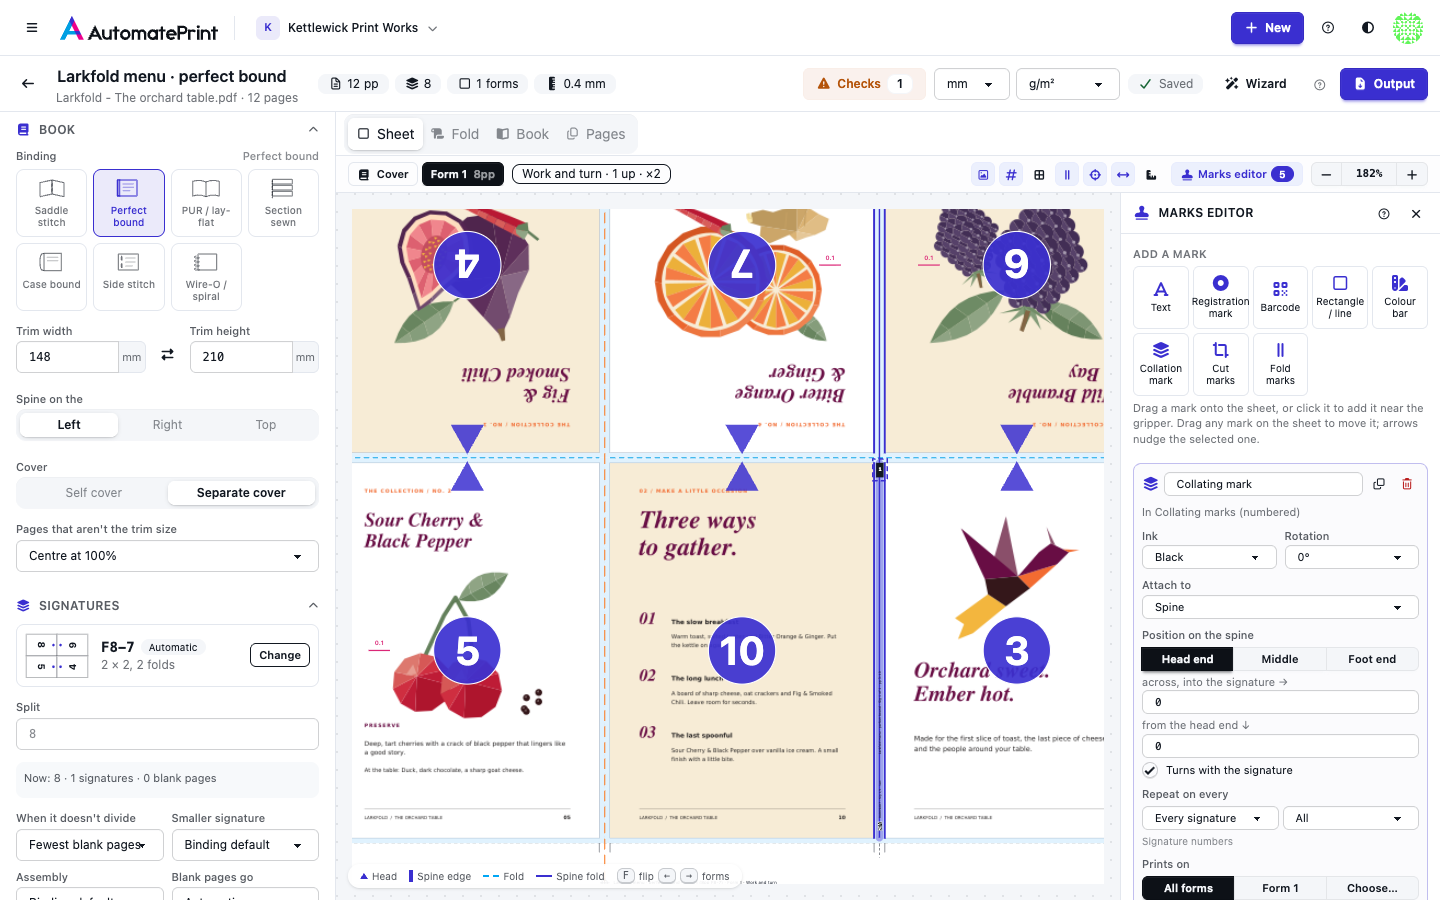
Task: Toggle the grid view icon
Action: pyautogui.click(x=1039, y=175)
